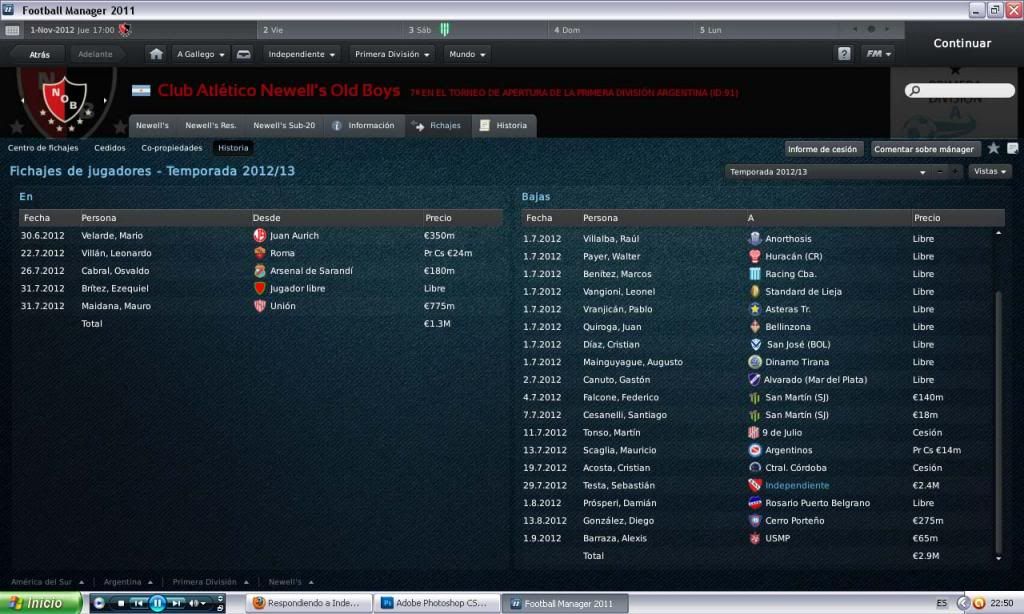
Task: Click the Arsenal de Sarandí badge
Action: pyautogui.click(x=259, y=271)
